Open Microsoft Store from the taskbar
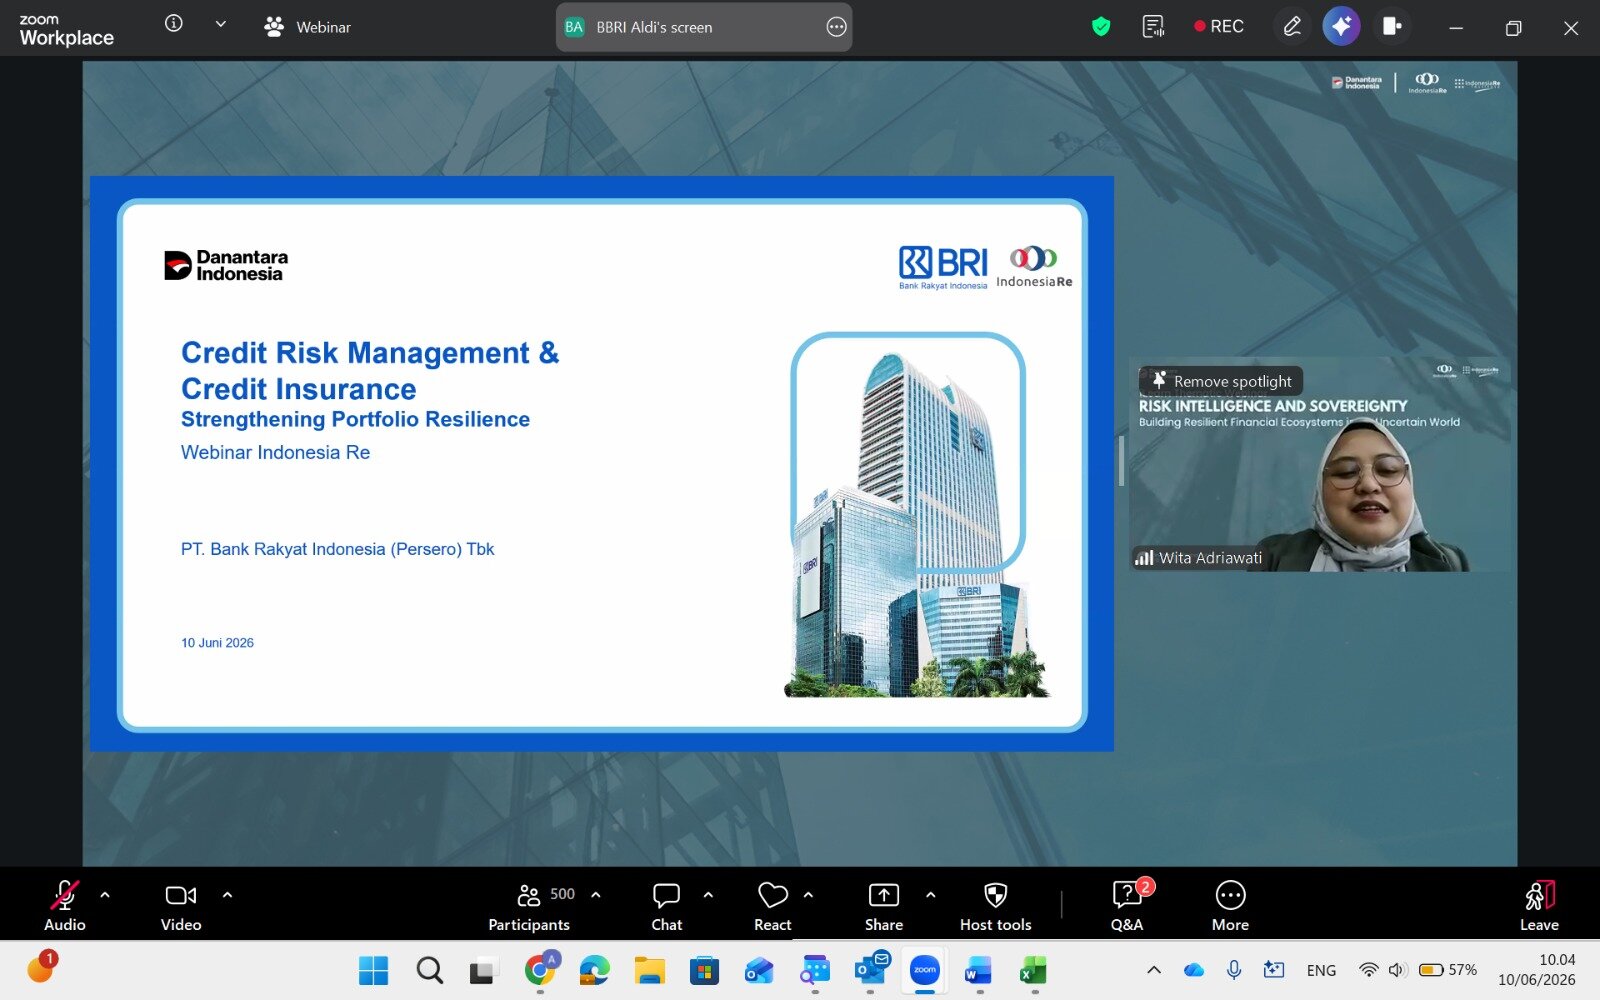 705,970
